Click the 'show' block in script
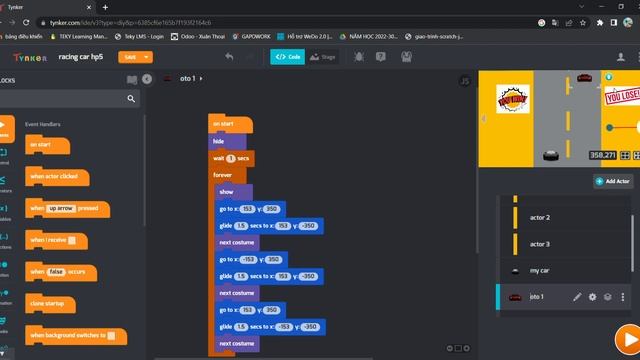Viewport: 640px width, 360px height. pyautogui.click(x=233, y=192)
